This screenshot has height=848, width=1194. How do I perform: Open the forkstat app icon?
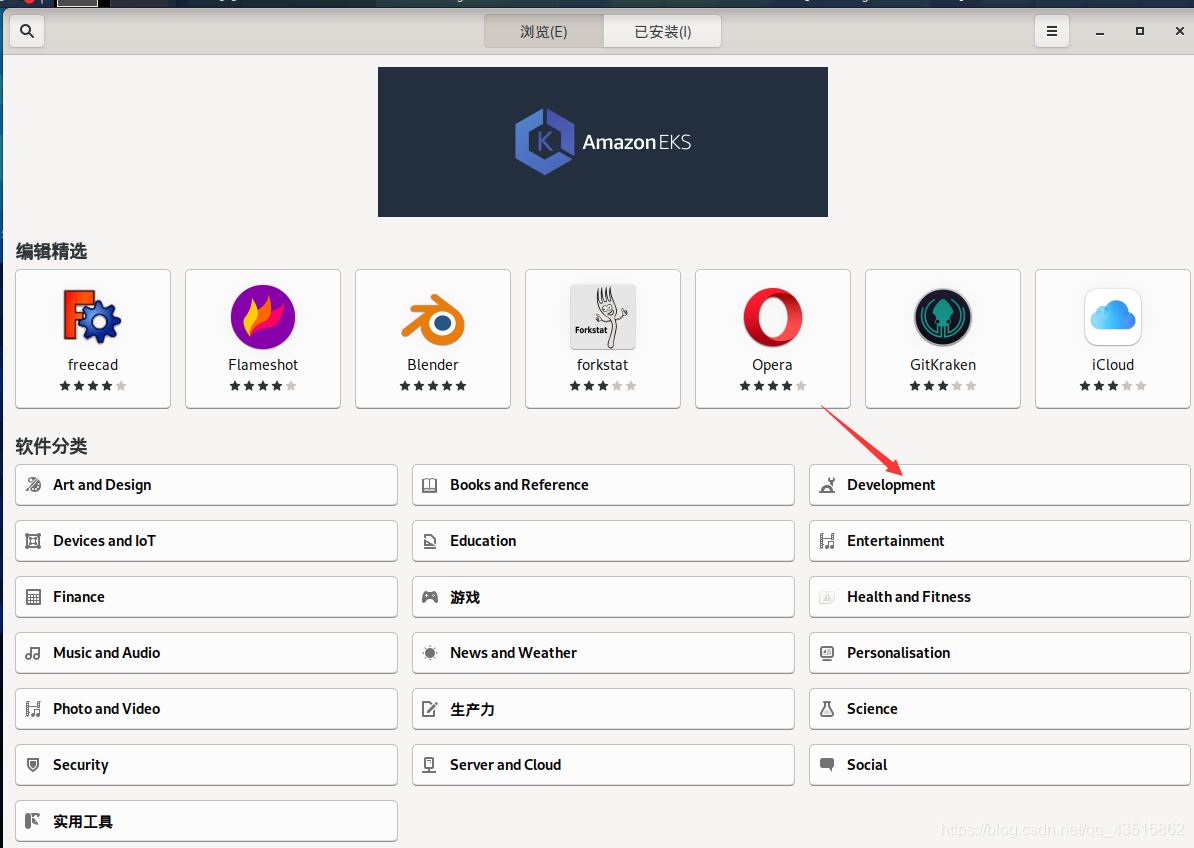[x=602, y=317]
